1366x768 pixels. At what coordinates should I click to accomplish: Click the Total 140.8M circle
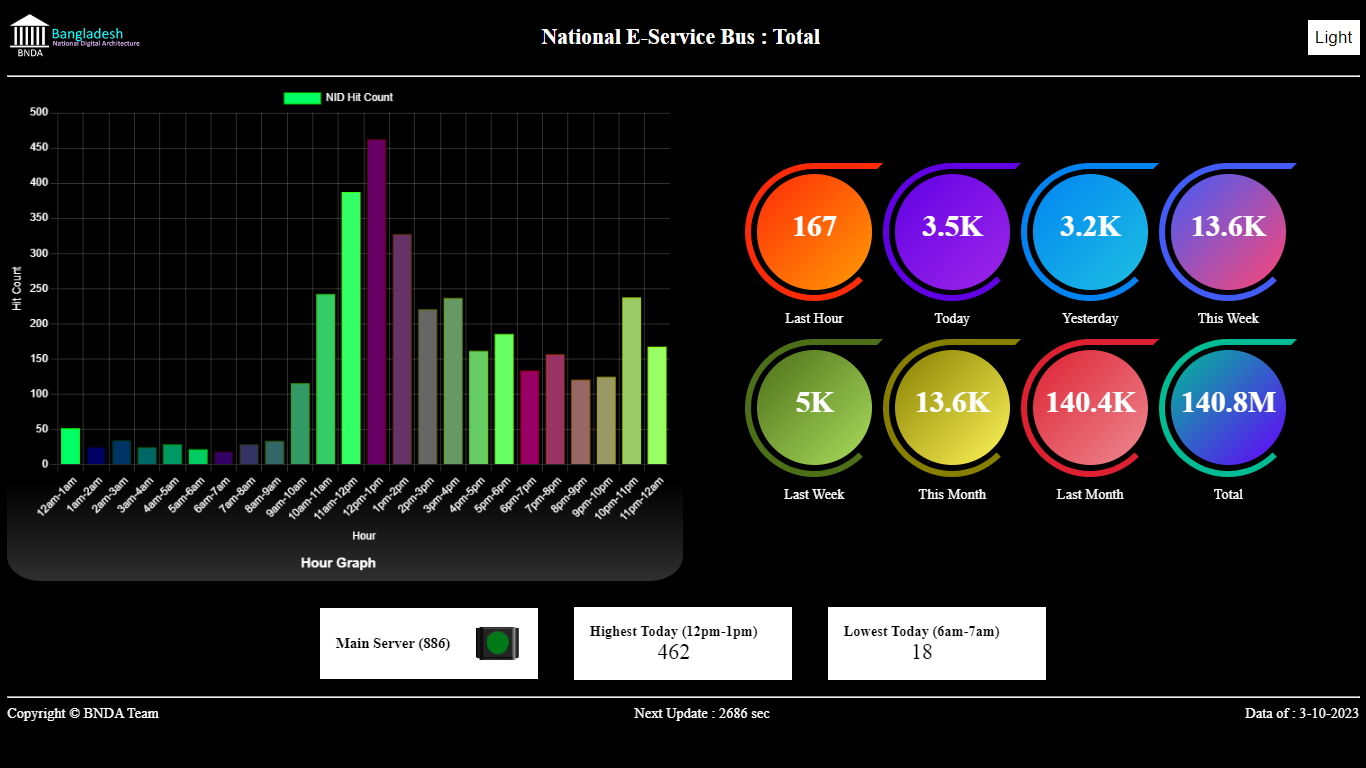click(x=1228, y=408)
